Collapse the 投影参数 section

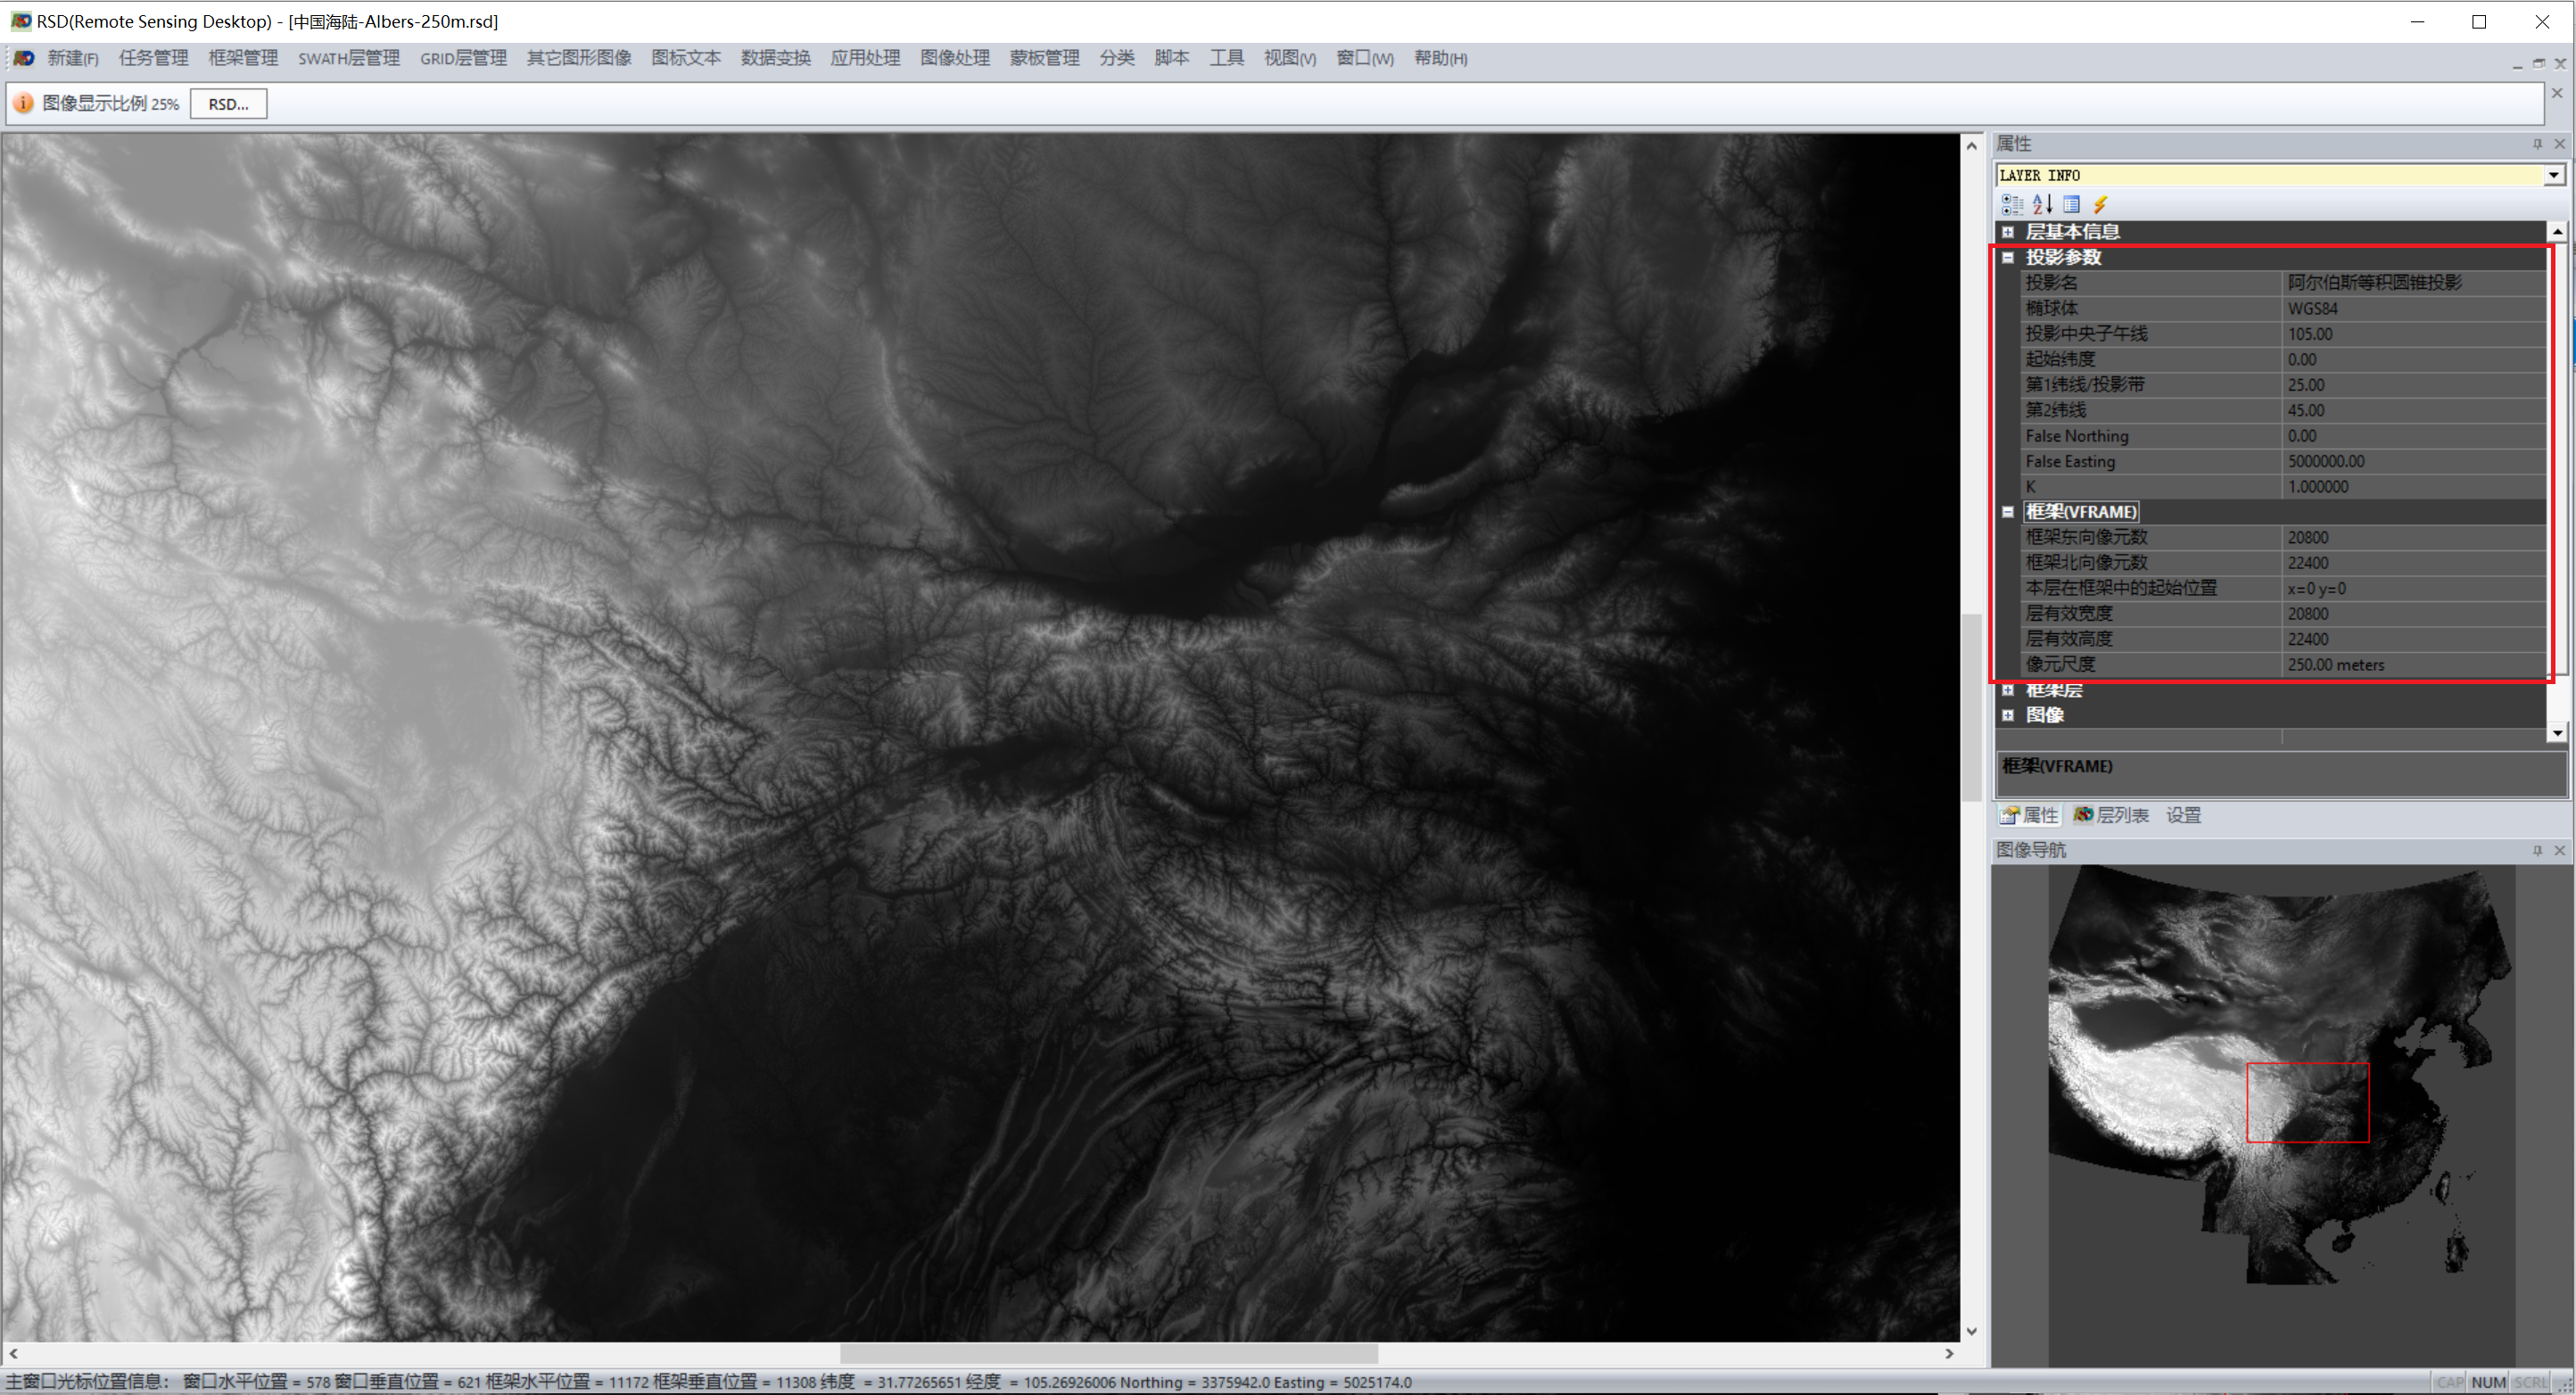(2007, 257)
